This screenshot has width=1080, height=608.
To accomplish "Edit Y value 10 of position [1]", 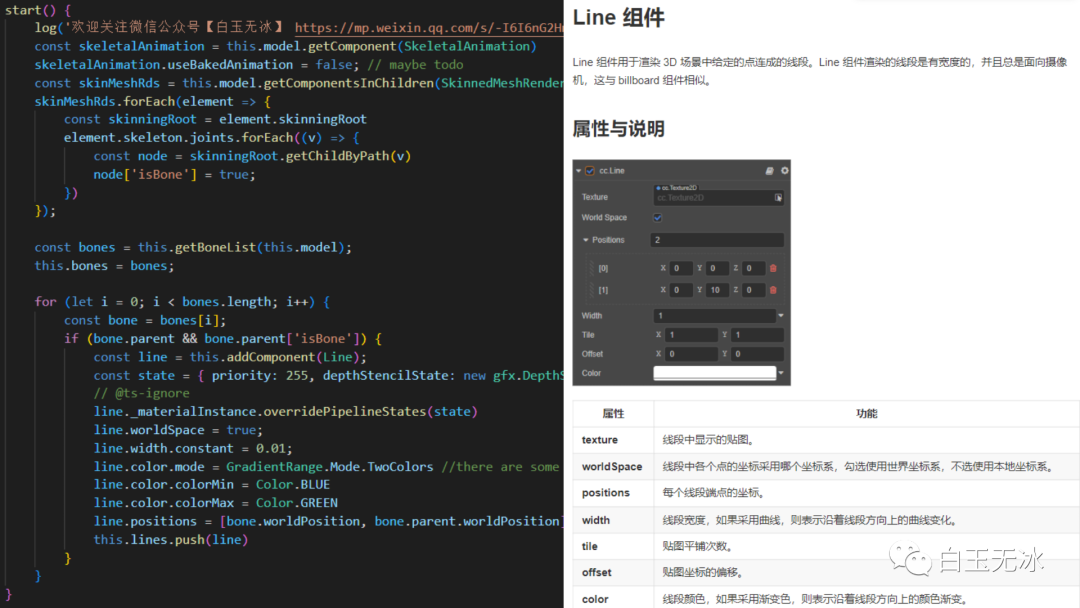I will 717,290.
